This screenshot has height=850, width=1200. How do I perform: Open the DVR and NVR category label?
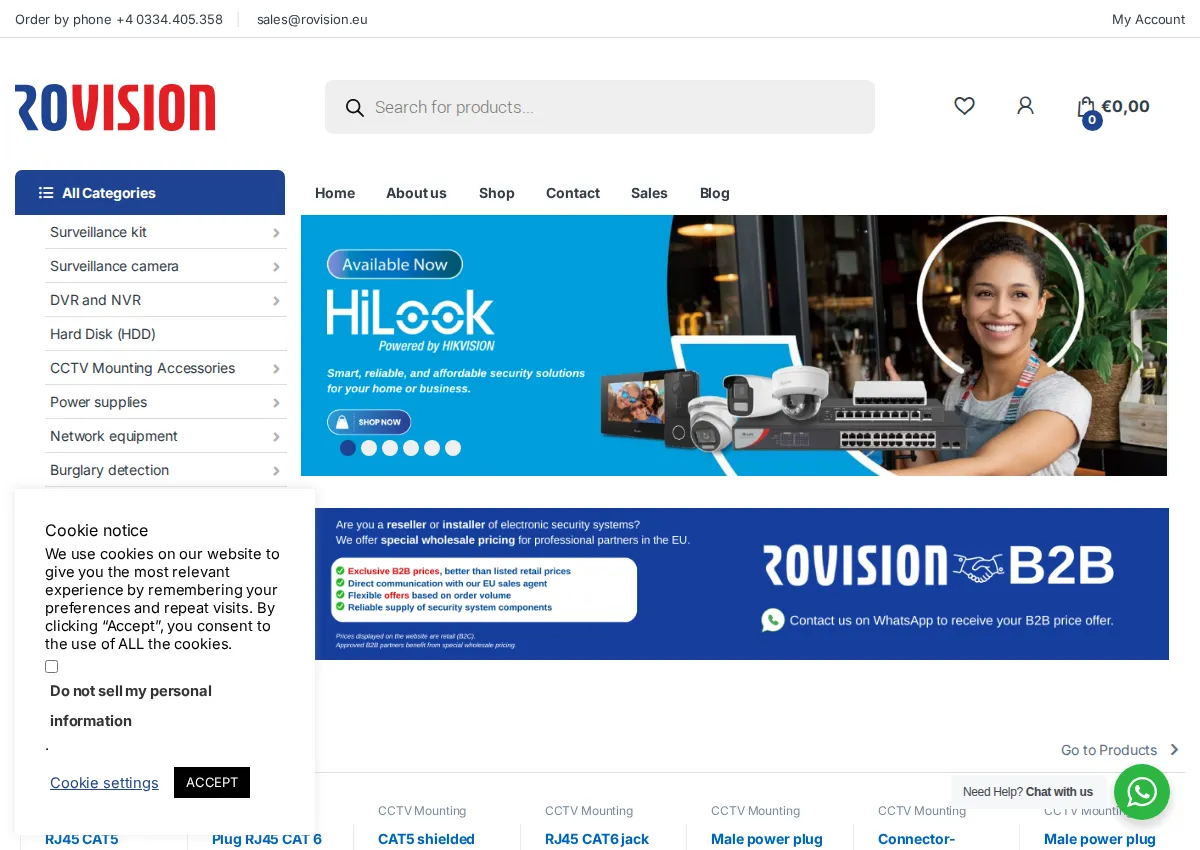tap(95, 300)
